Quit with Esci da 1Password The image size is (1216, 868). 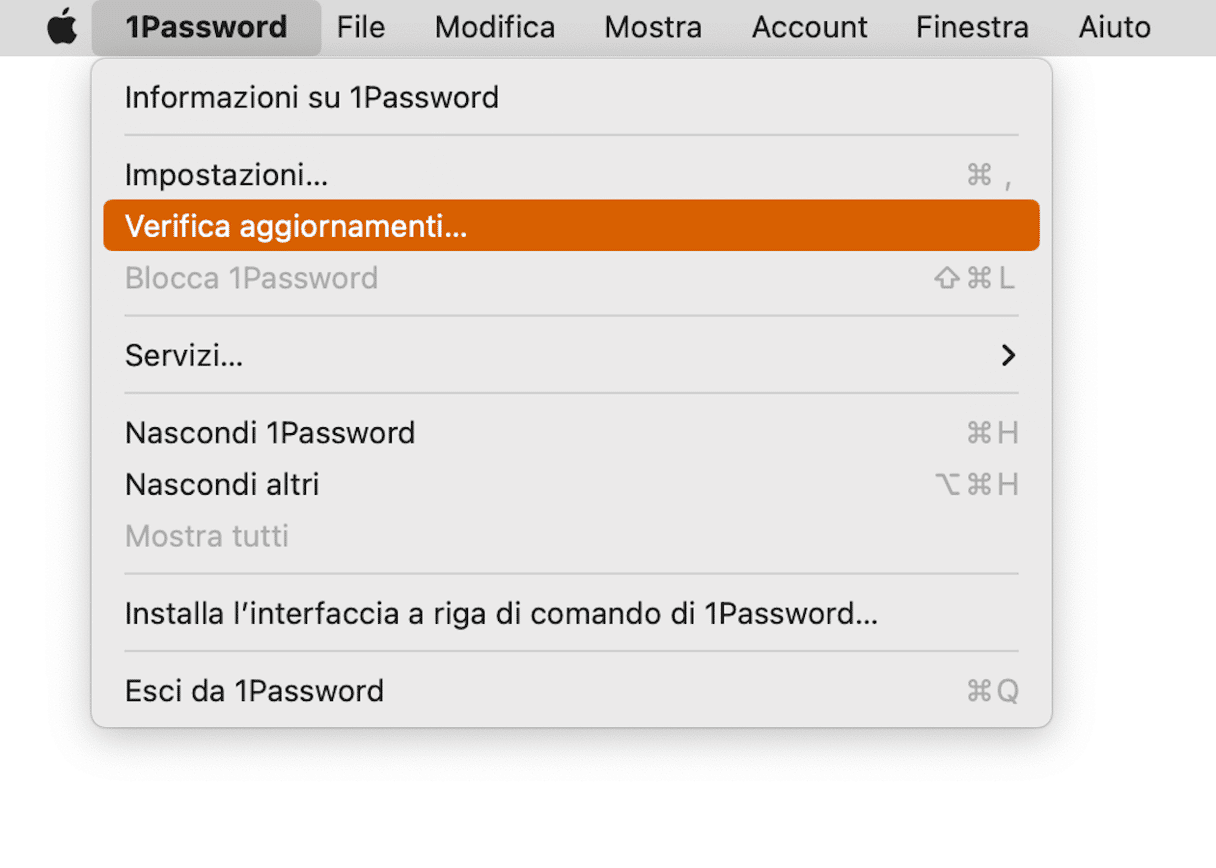point(254,691)
